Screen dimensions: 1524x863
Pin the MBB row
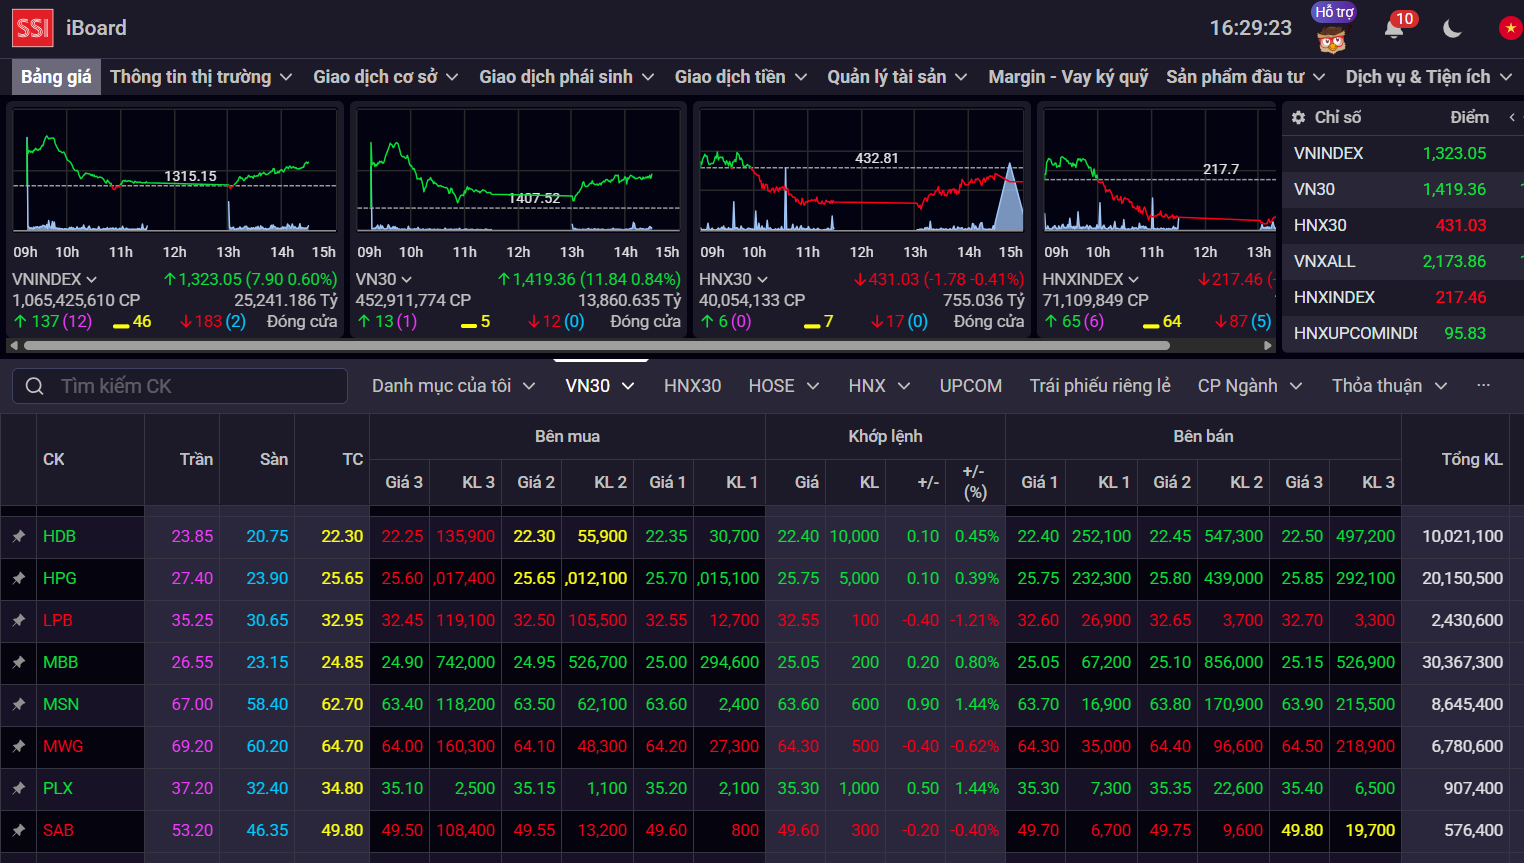[19, 663]
